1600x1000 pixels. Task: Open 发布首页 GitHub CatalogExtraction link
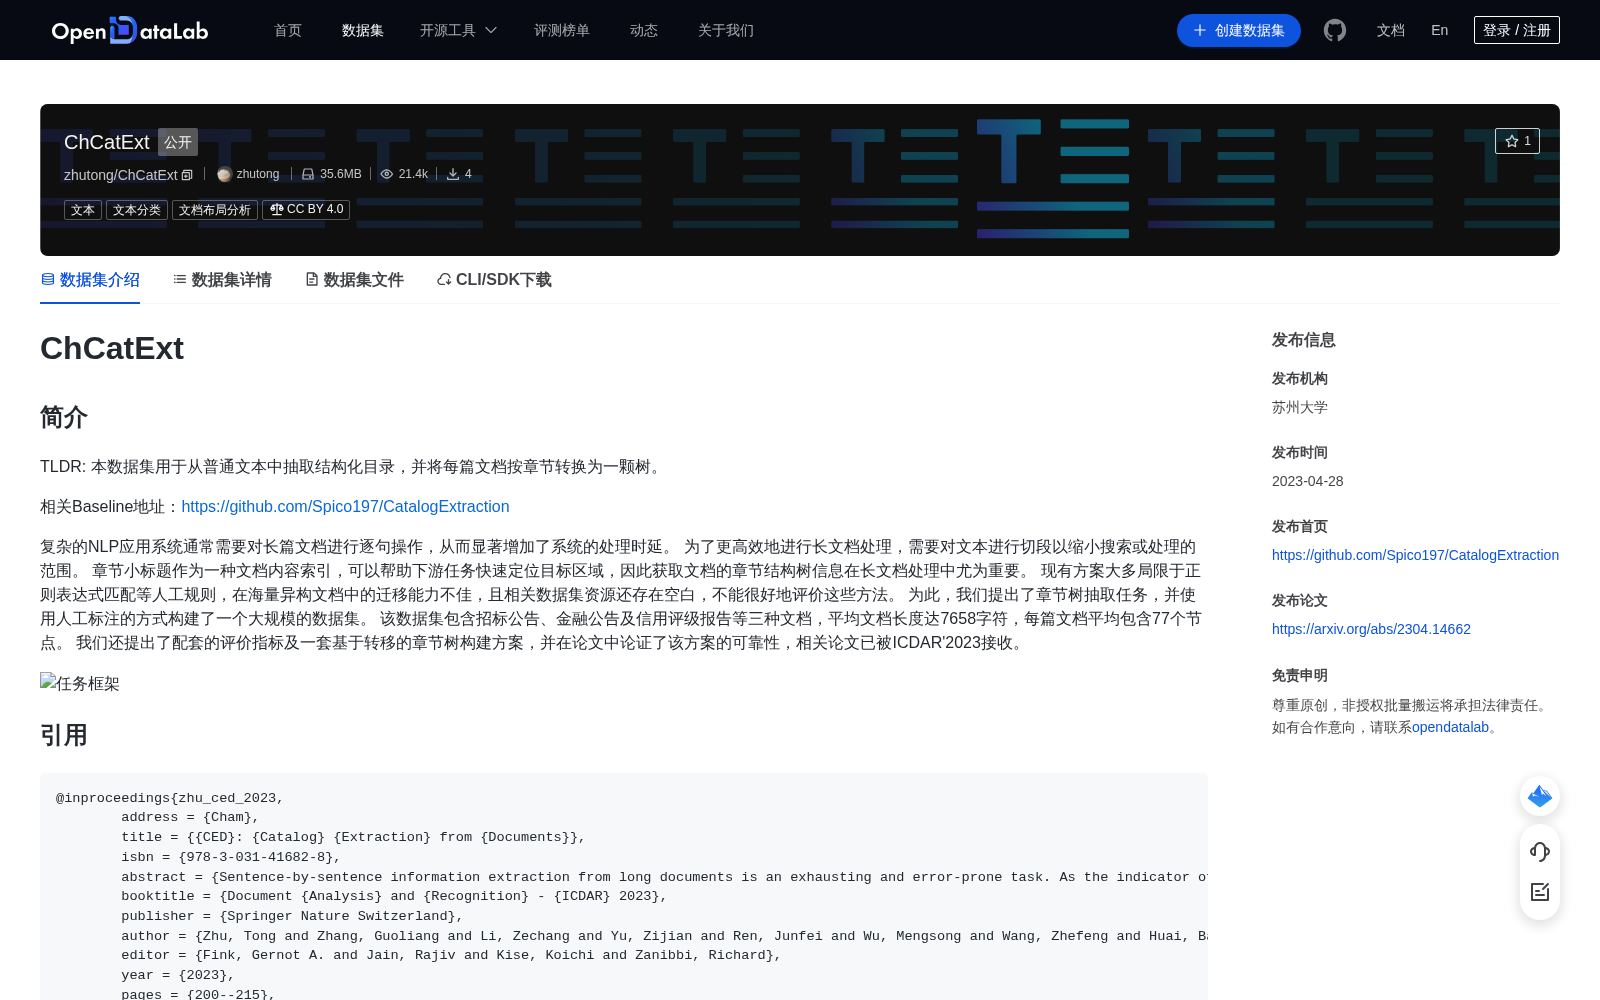pyautogui.click(x=1415, y=555)
